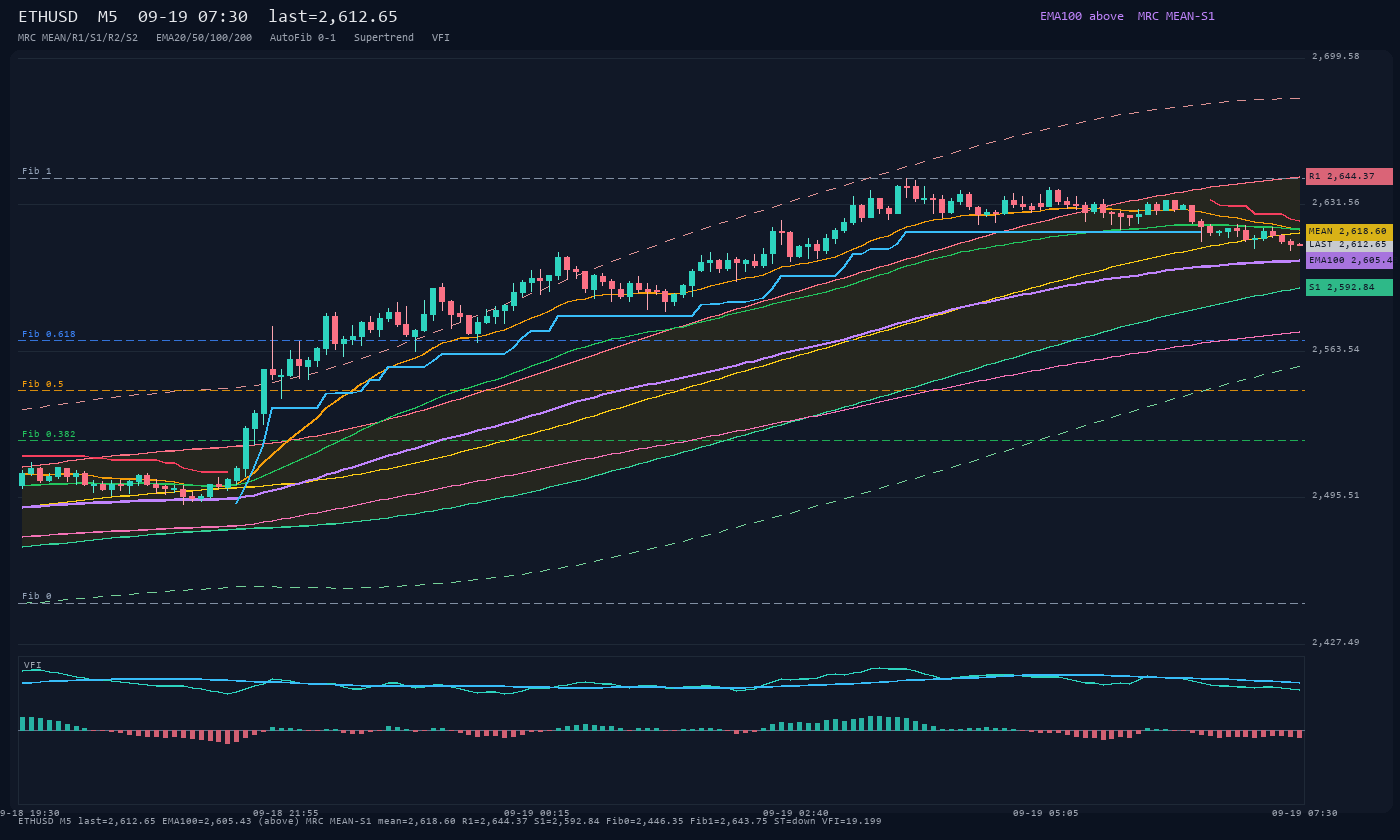Click the AutoFib 0-1 indicator label
1400x840 pixels.
click(x=303, y=37)
